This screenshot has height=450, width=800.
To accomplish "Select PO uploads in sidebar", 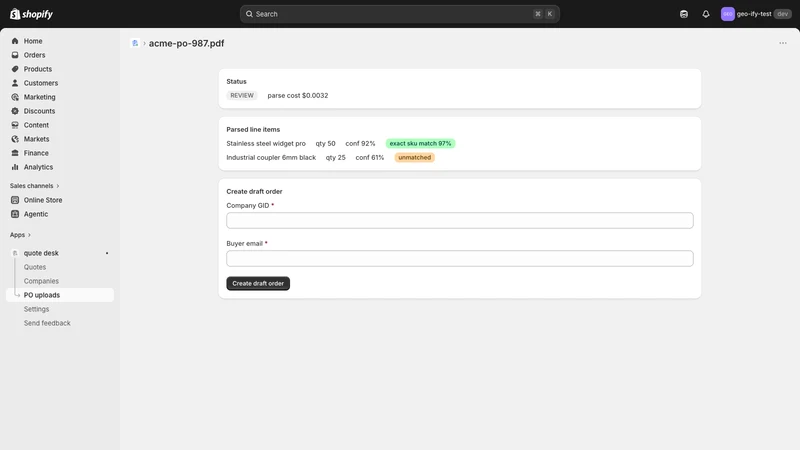I will coord(60,295).
